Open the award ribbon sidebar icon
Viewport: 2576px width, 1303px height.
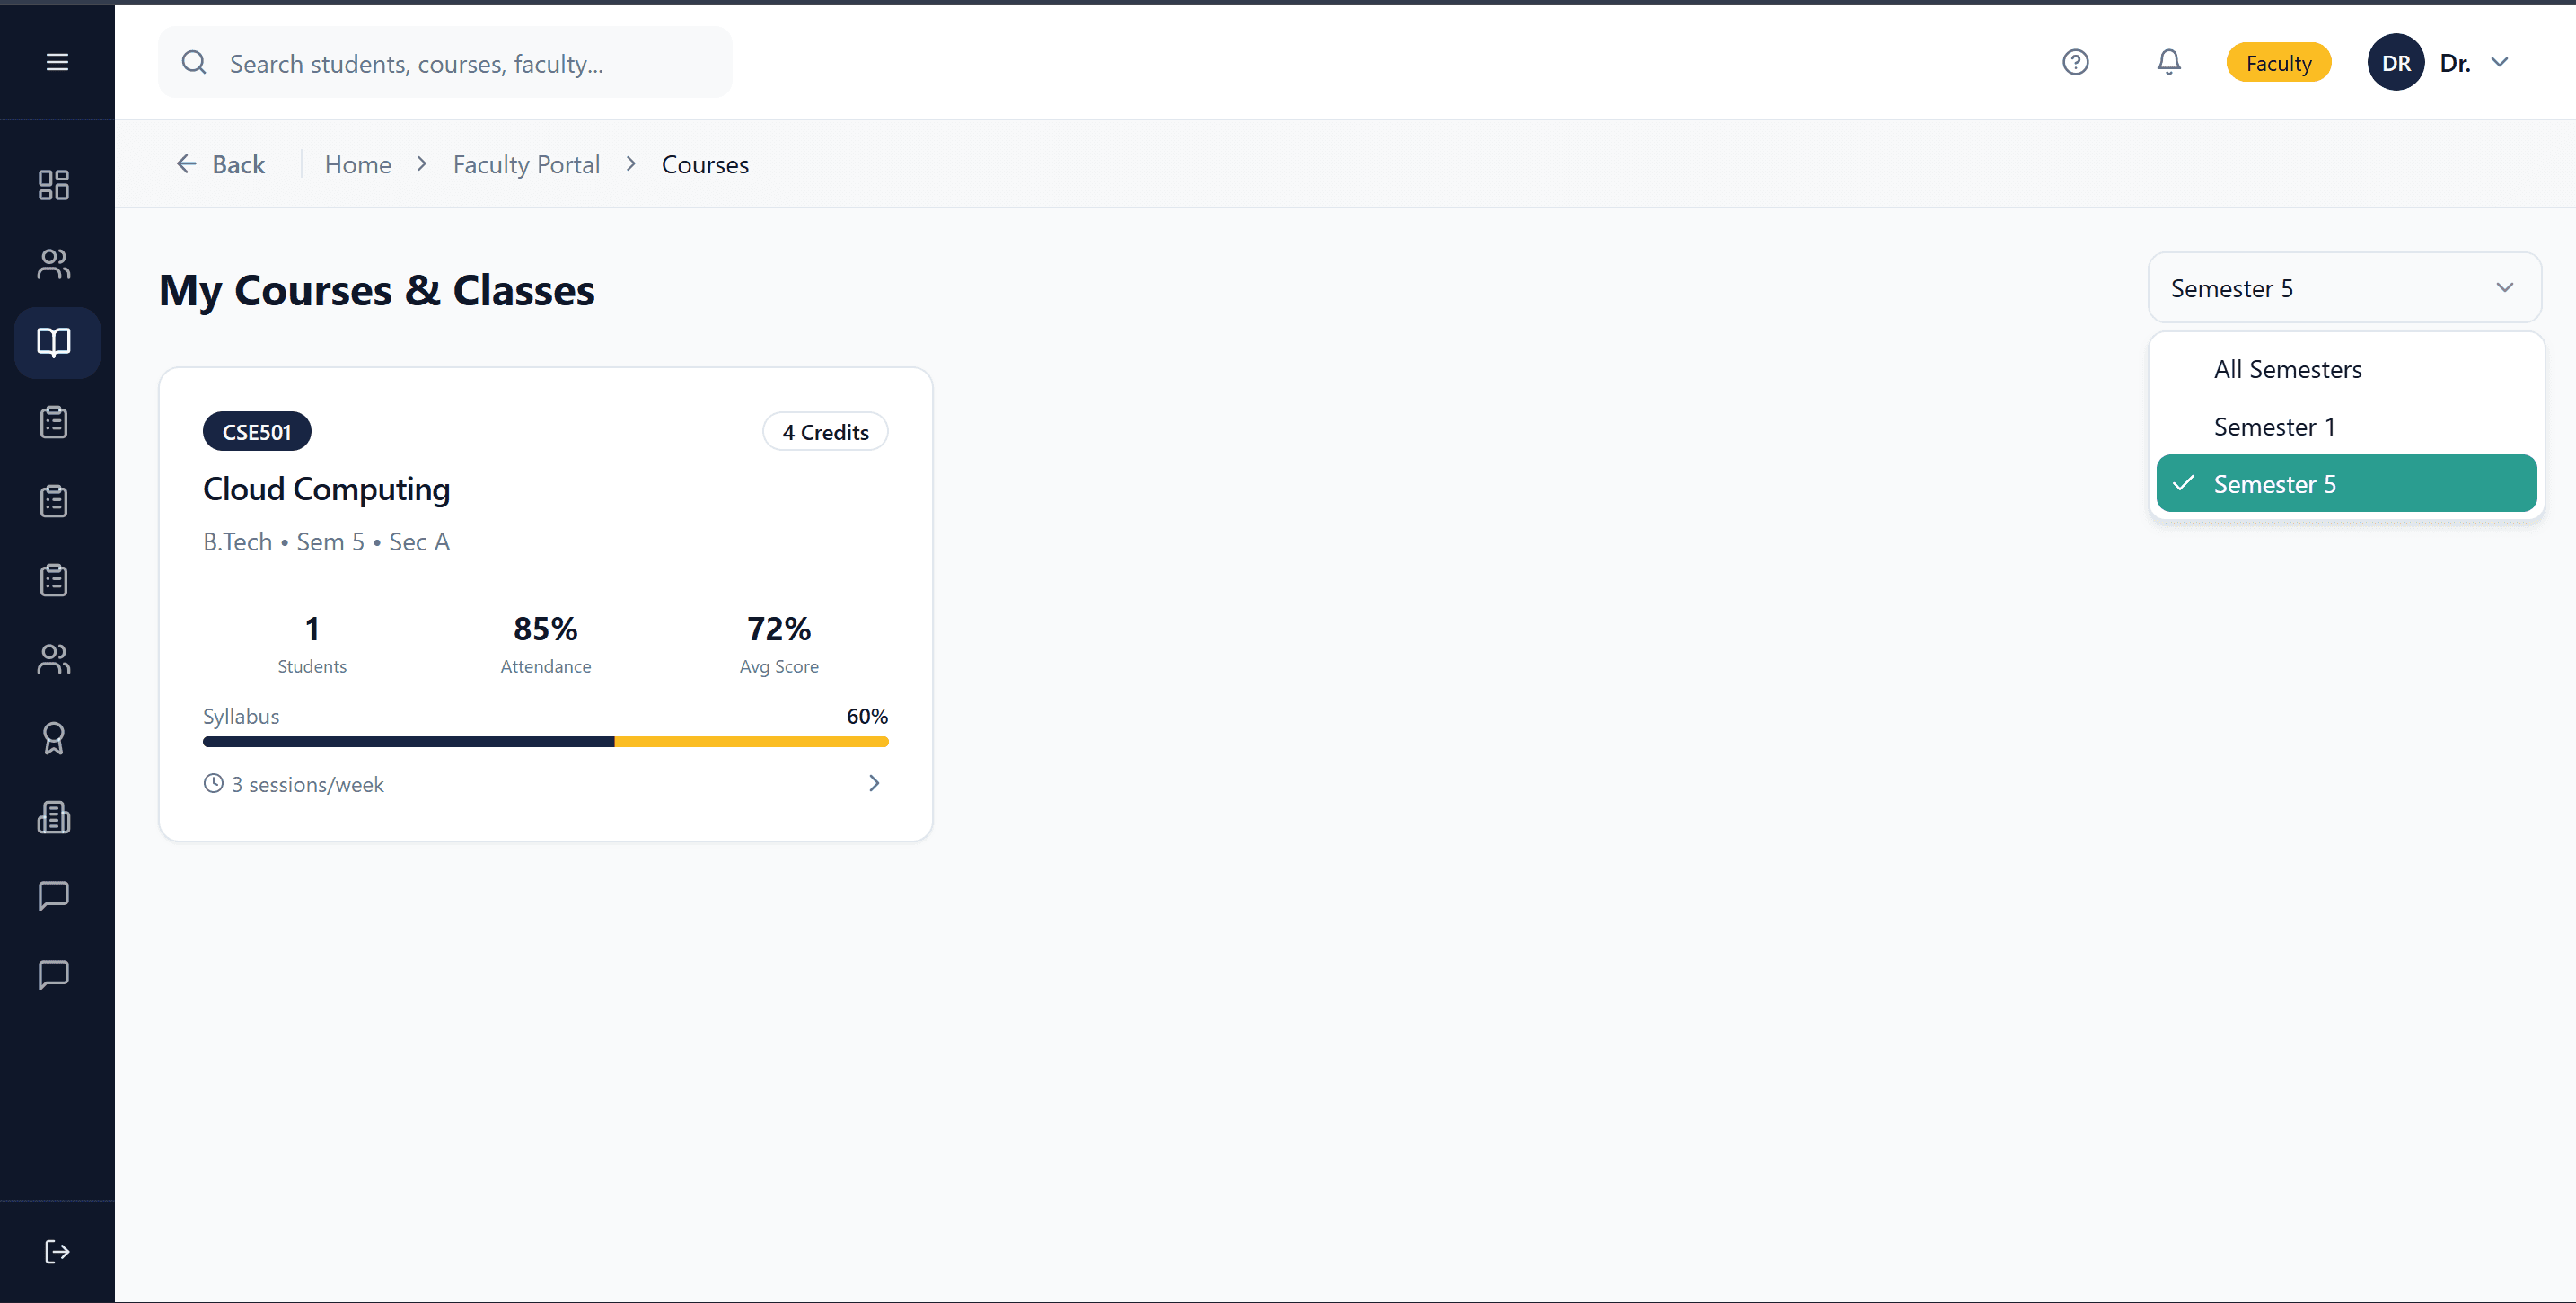click(x=54, y=738)
